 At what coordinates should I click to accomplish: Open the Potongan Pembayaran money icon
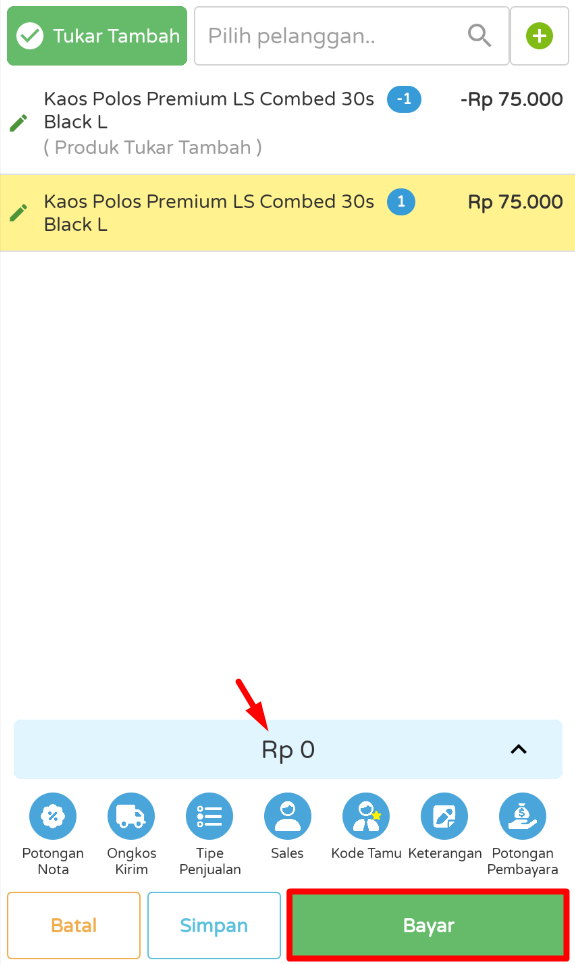[x=523, y=816]
